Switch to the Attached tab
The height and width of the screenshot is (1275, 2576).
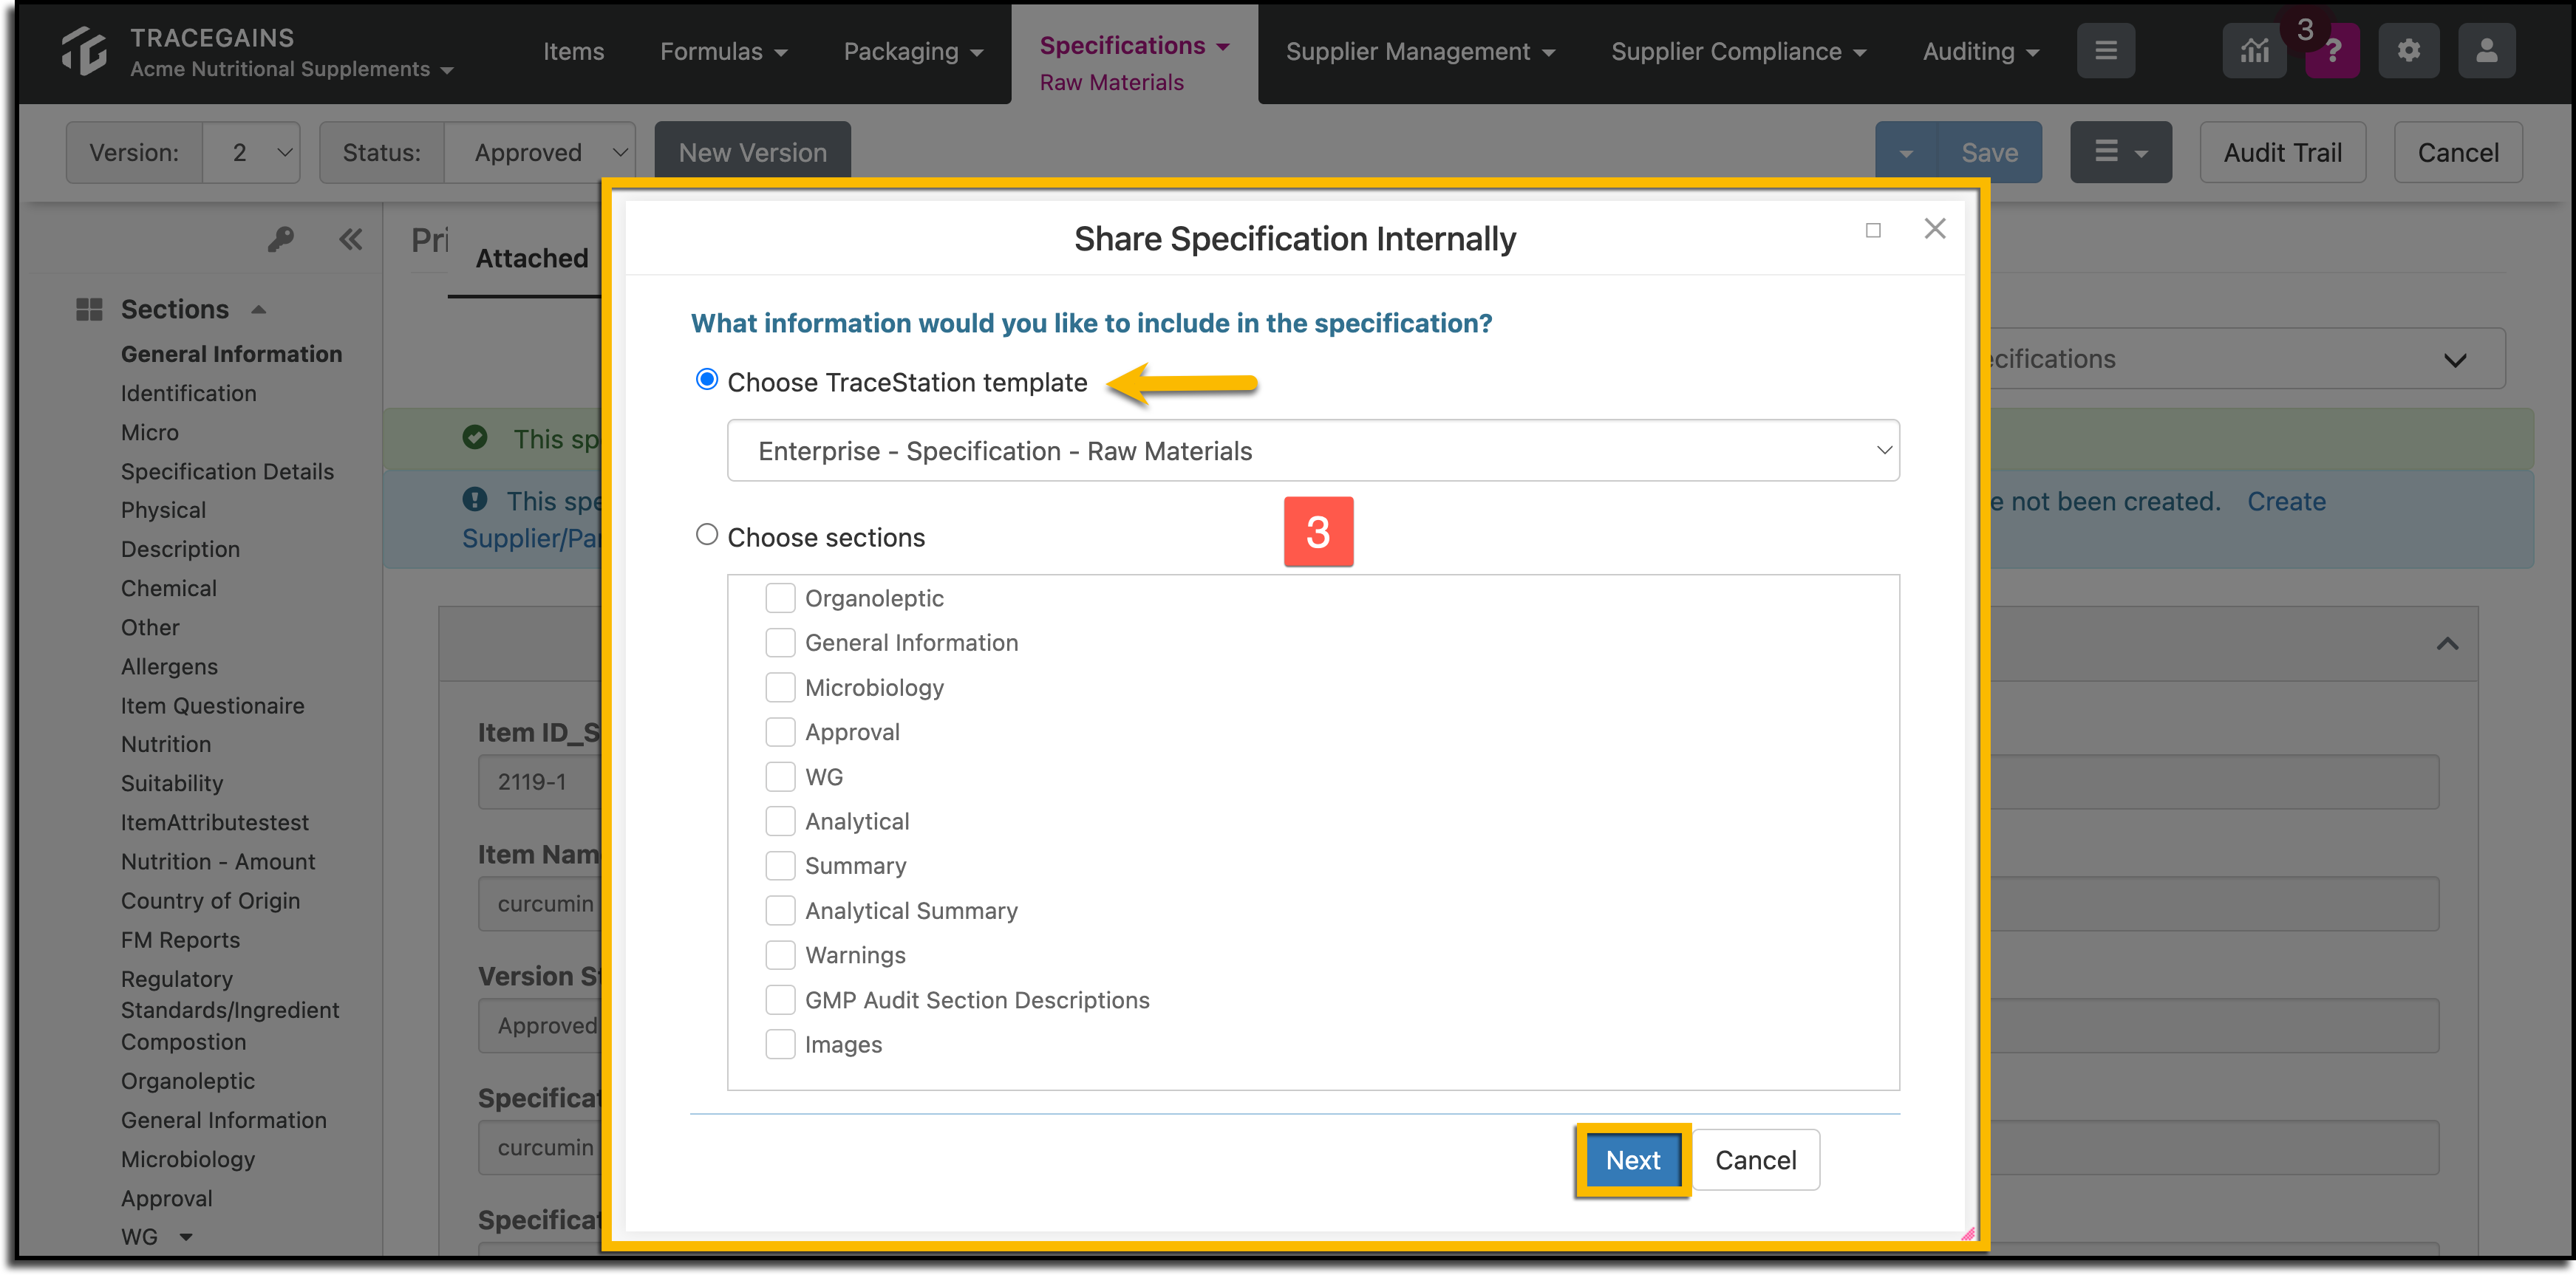[531, 258]
